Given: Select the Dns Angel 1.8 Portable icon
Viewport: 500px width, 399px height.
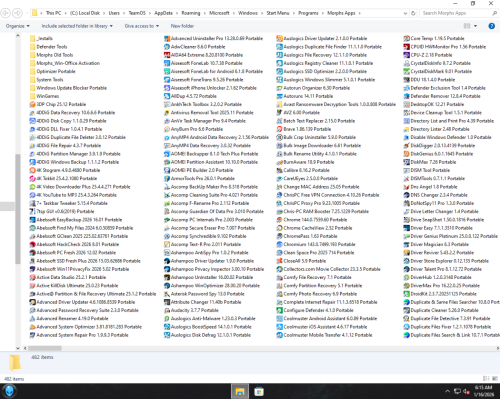Looking at the screenshot, I should tap(407, 187).
